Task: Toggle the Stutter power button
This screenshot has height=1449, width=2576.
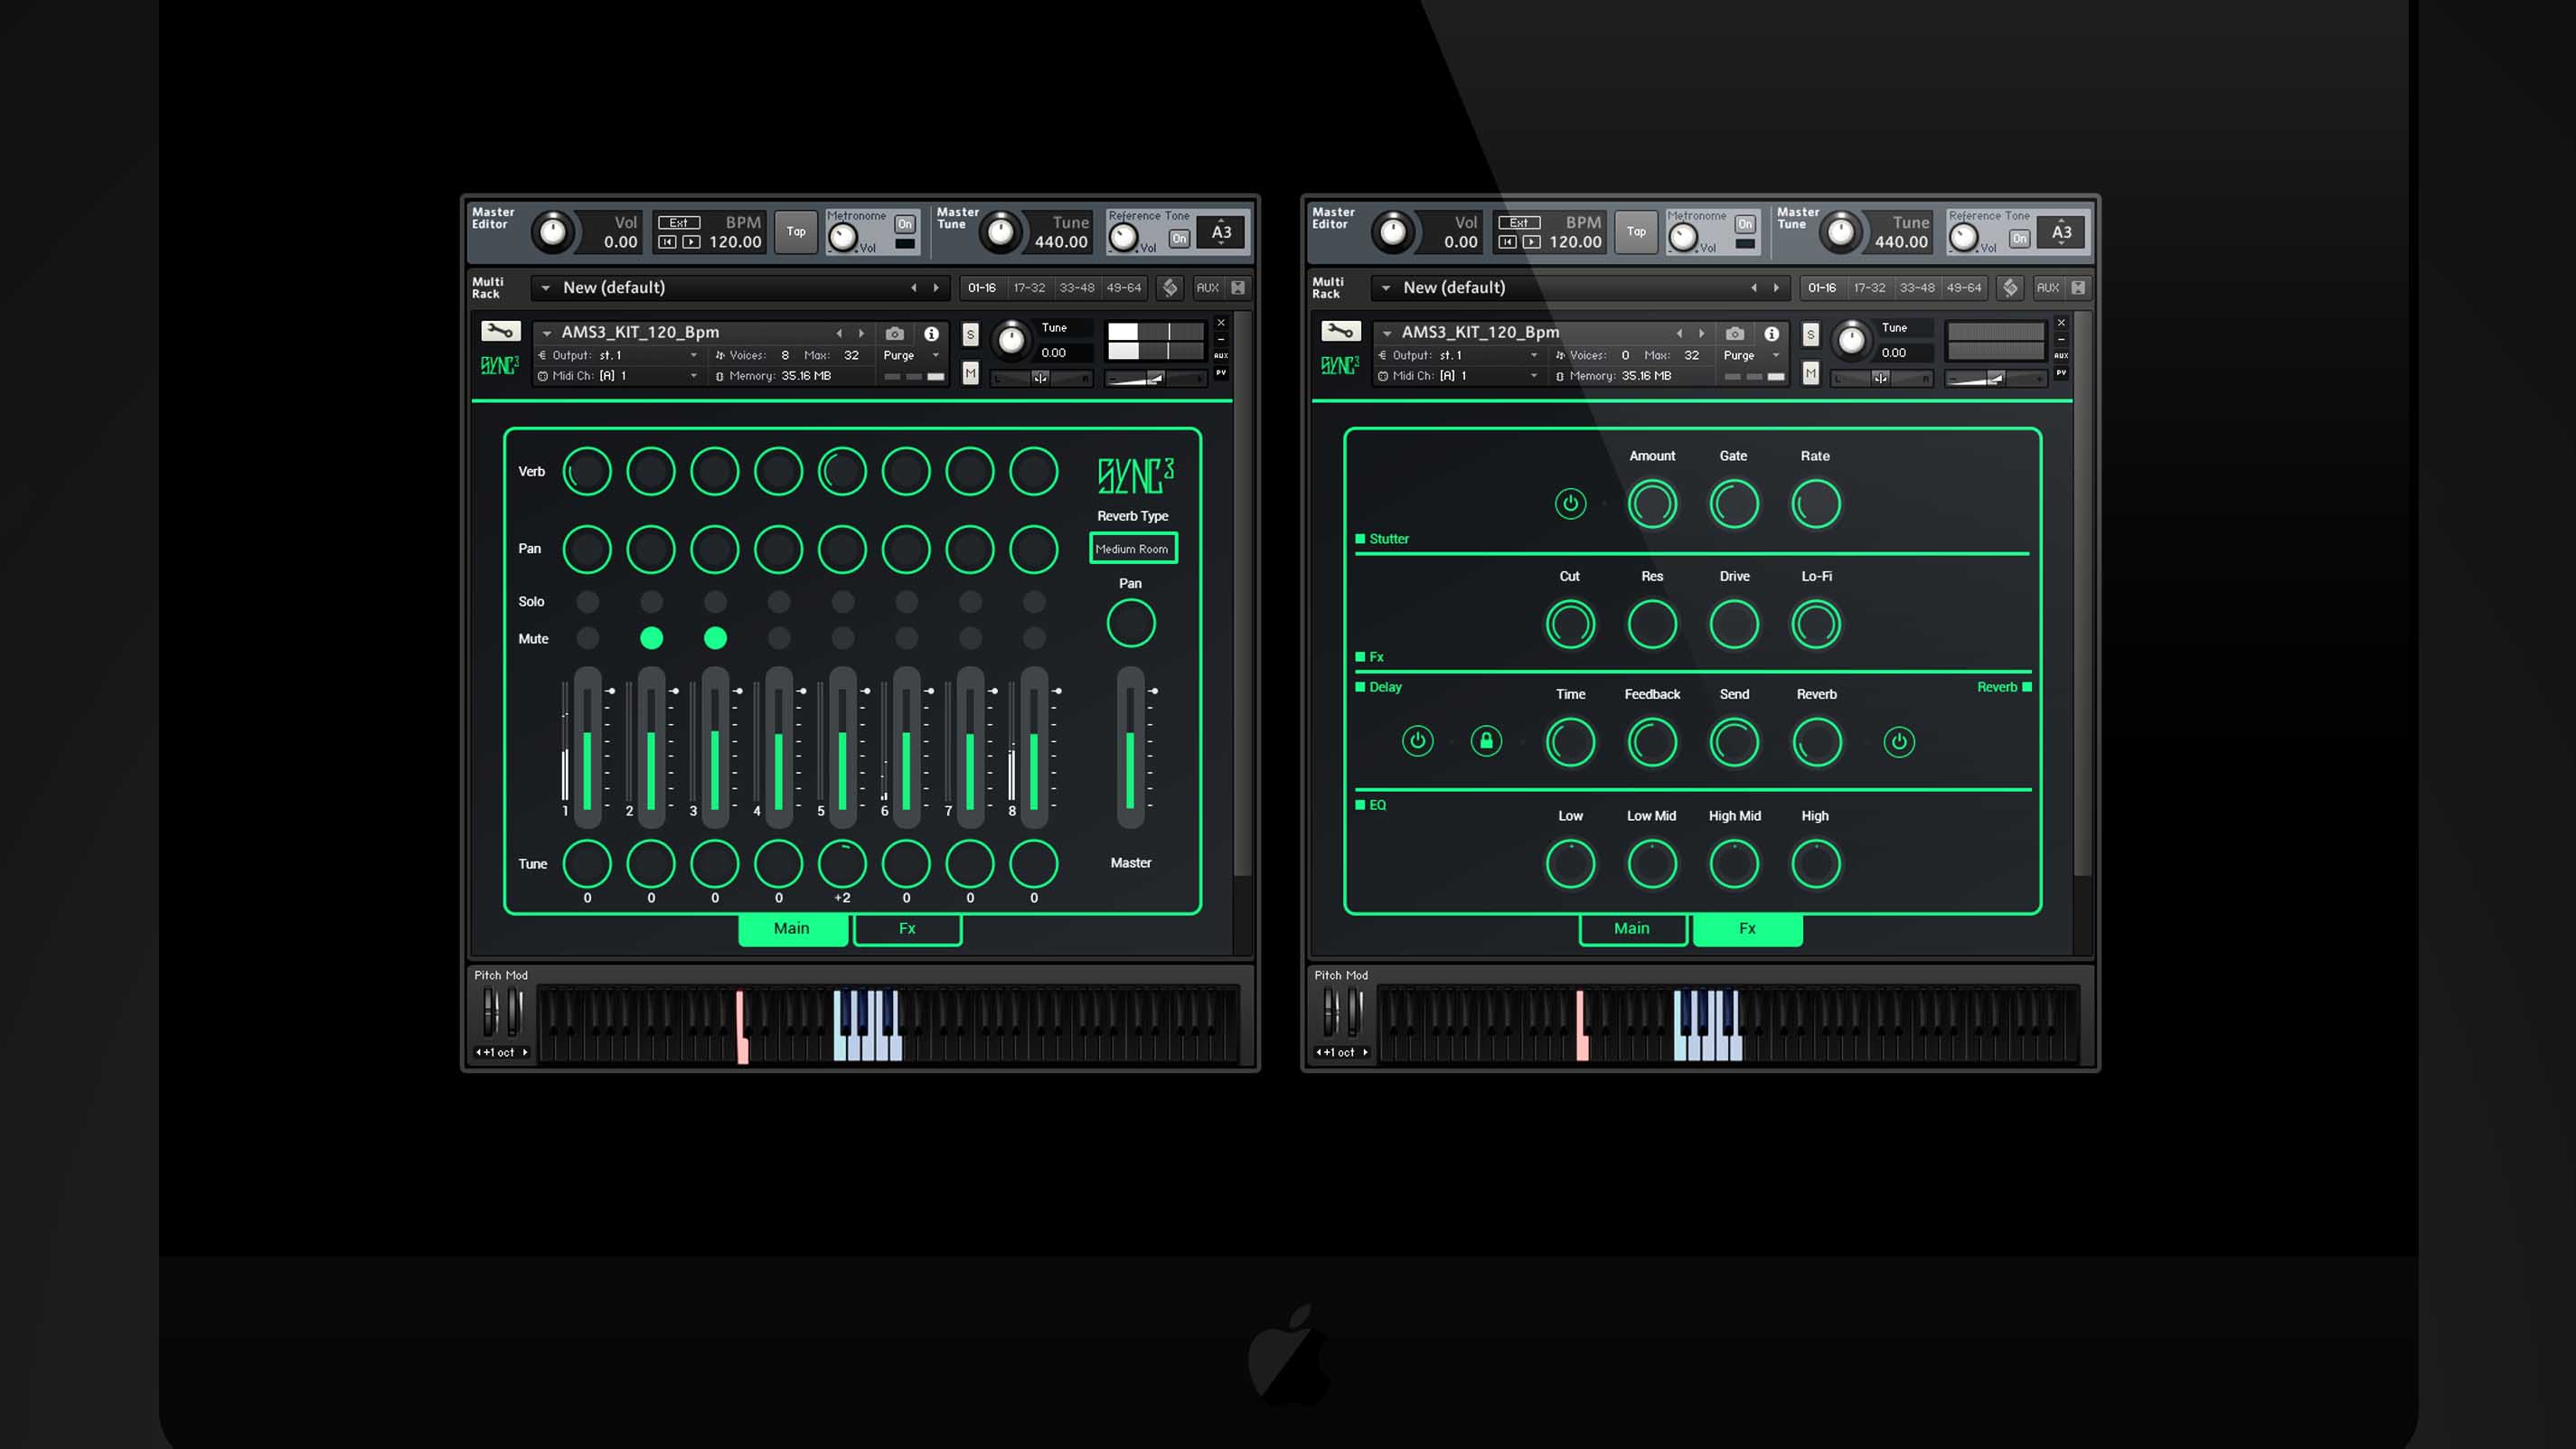Action: (1570, 503)
